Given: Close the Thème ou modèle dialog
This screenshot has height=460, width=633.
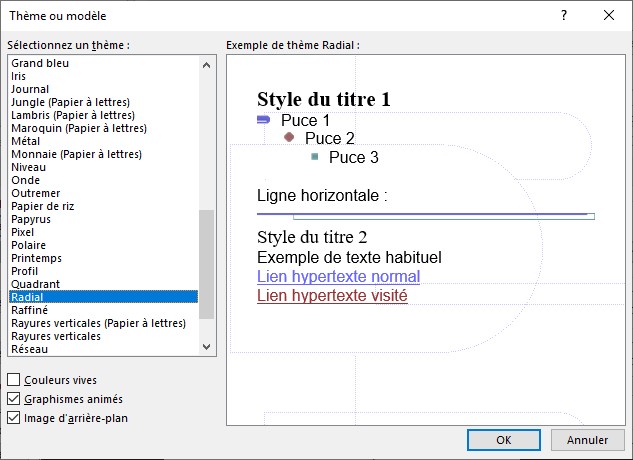Looking at the screenshot, I should (609, 16).
